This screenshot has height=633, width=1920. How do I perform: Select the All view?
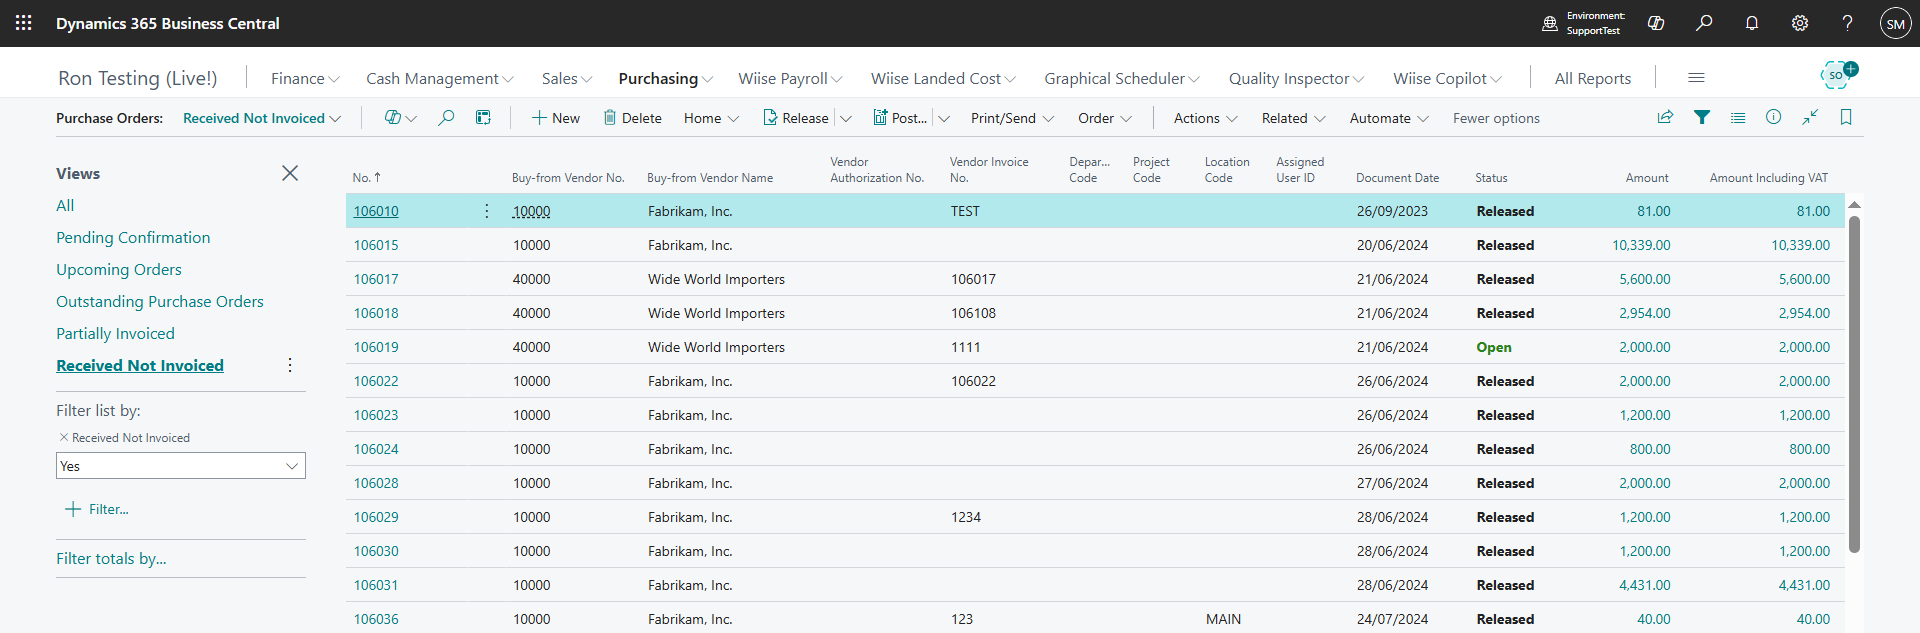coord(65,205)
